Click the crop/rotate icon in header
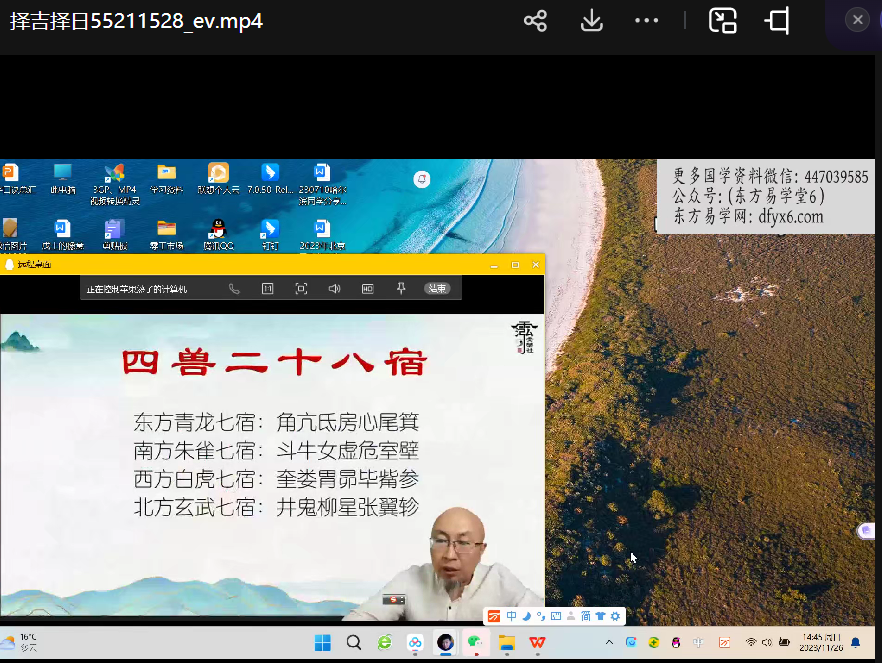882x663 pixels. pyautogui.click(x=777, y=21)
